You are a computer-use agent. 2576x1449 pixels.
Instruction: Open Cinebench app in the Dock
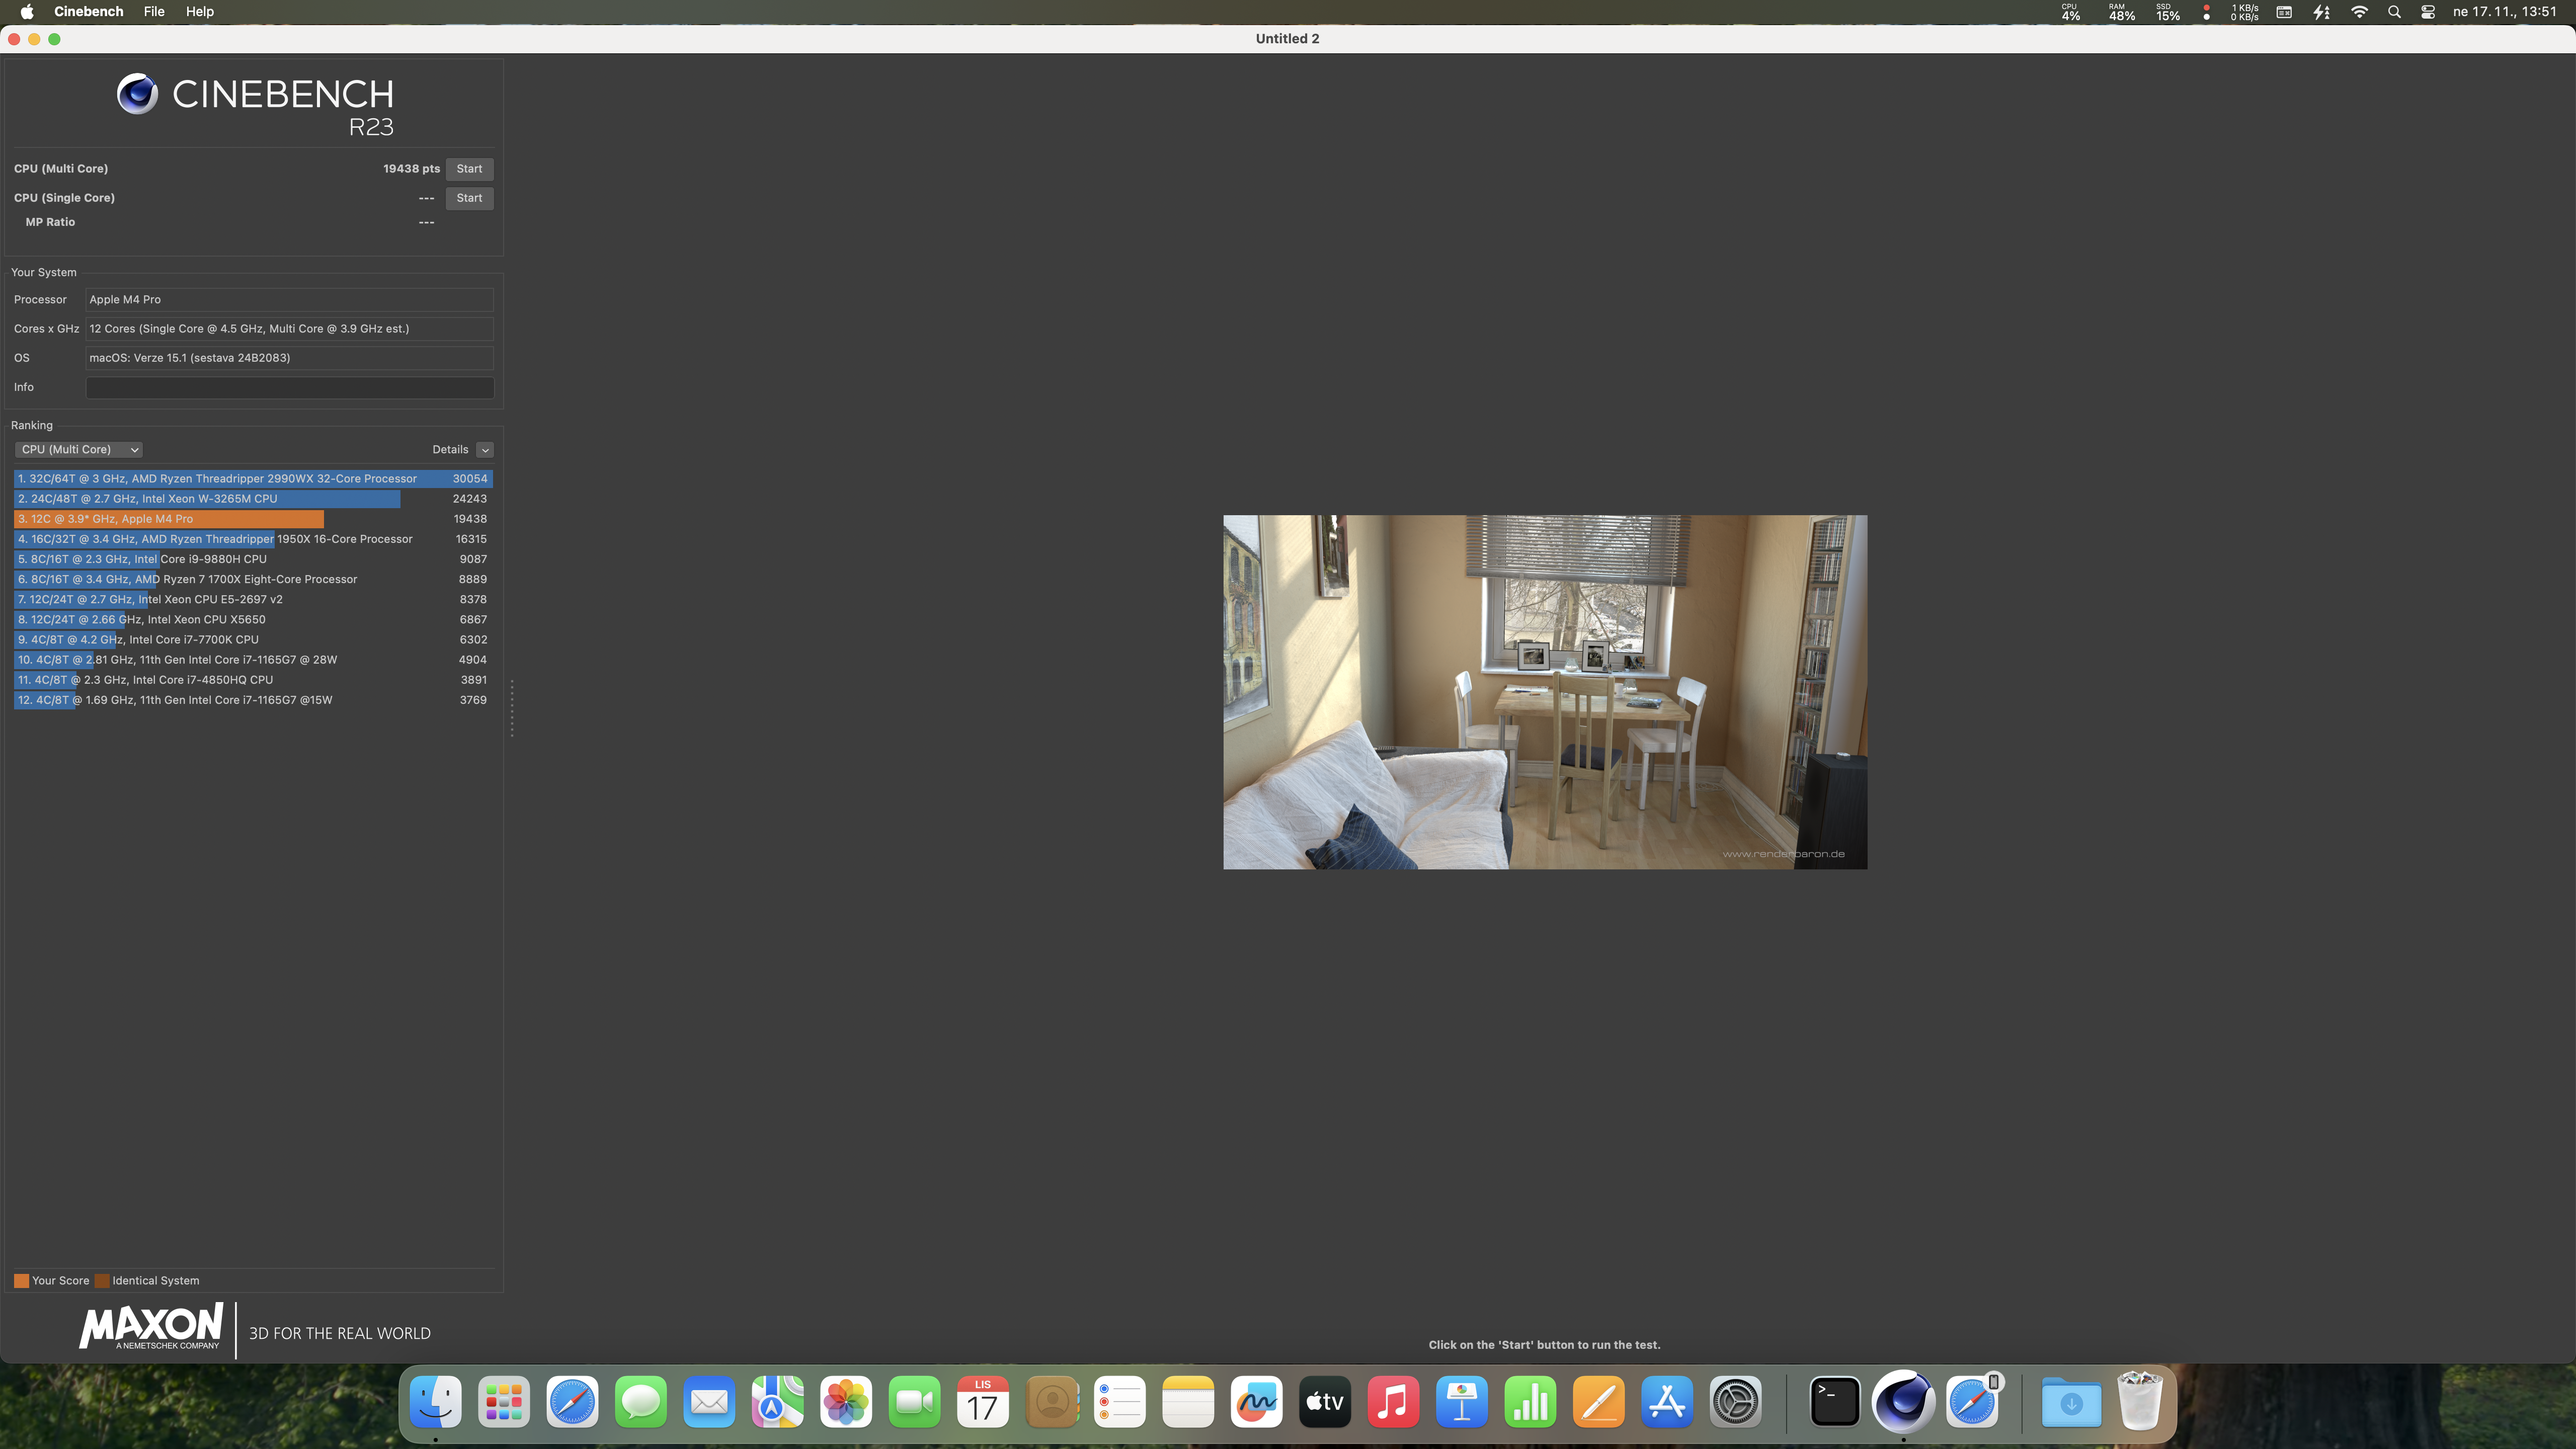pos(1903,1402)
